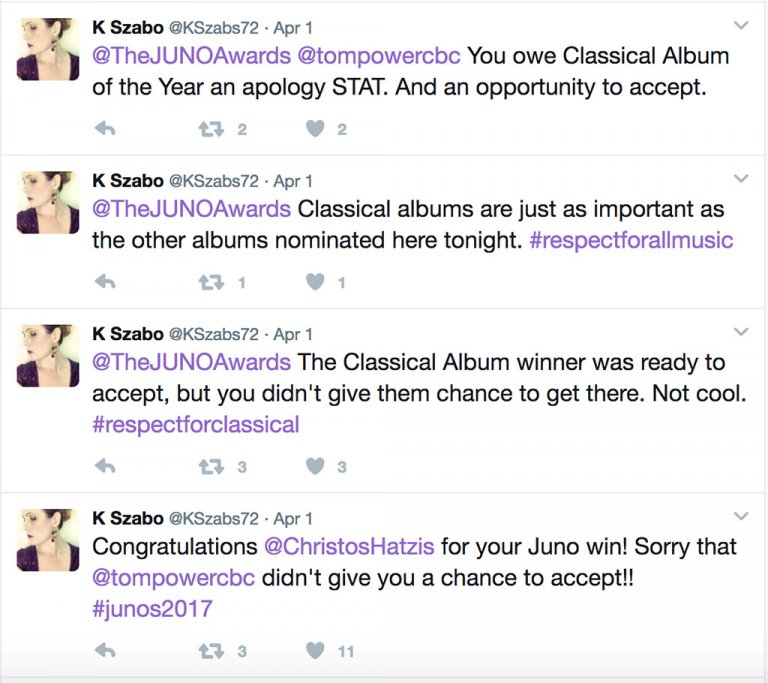Screen dimensions: 768x683
Task: Expand the menu arrow on #respectforallmusic tweet
Action: click(x=741, y=179)
